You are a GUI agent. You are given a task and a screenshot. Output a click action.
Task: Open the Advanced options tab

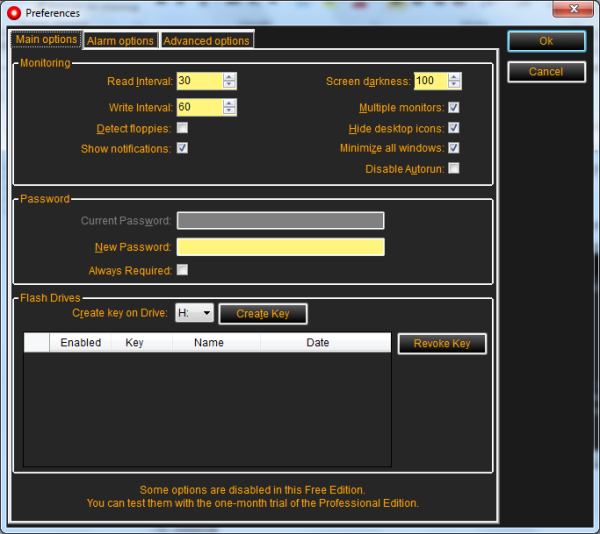[206, 41]
